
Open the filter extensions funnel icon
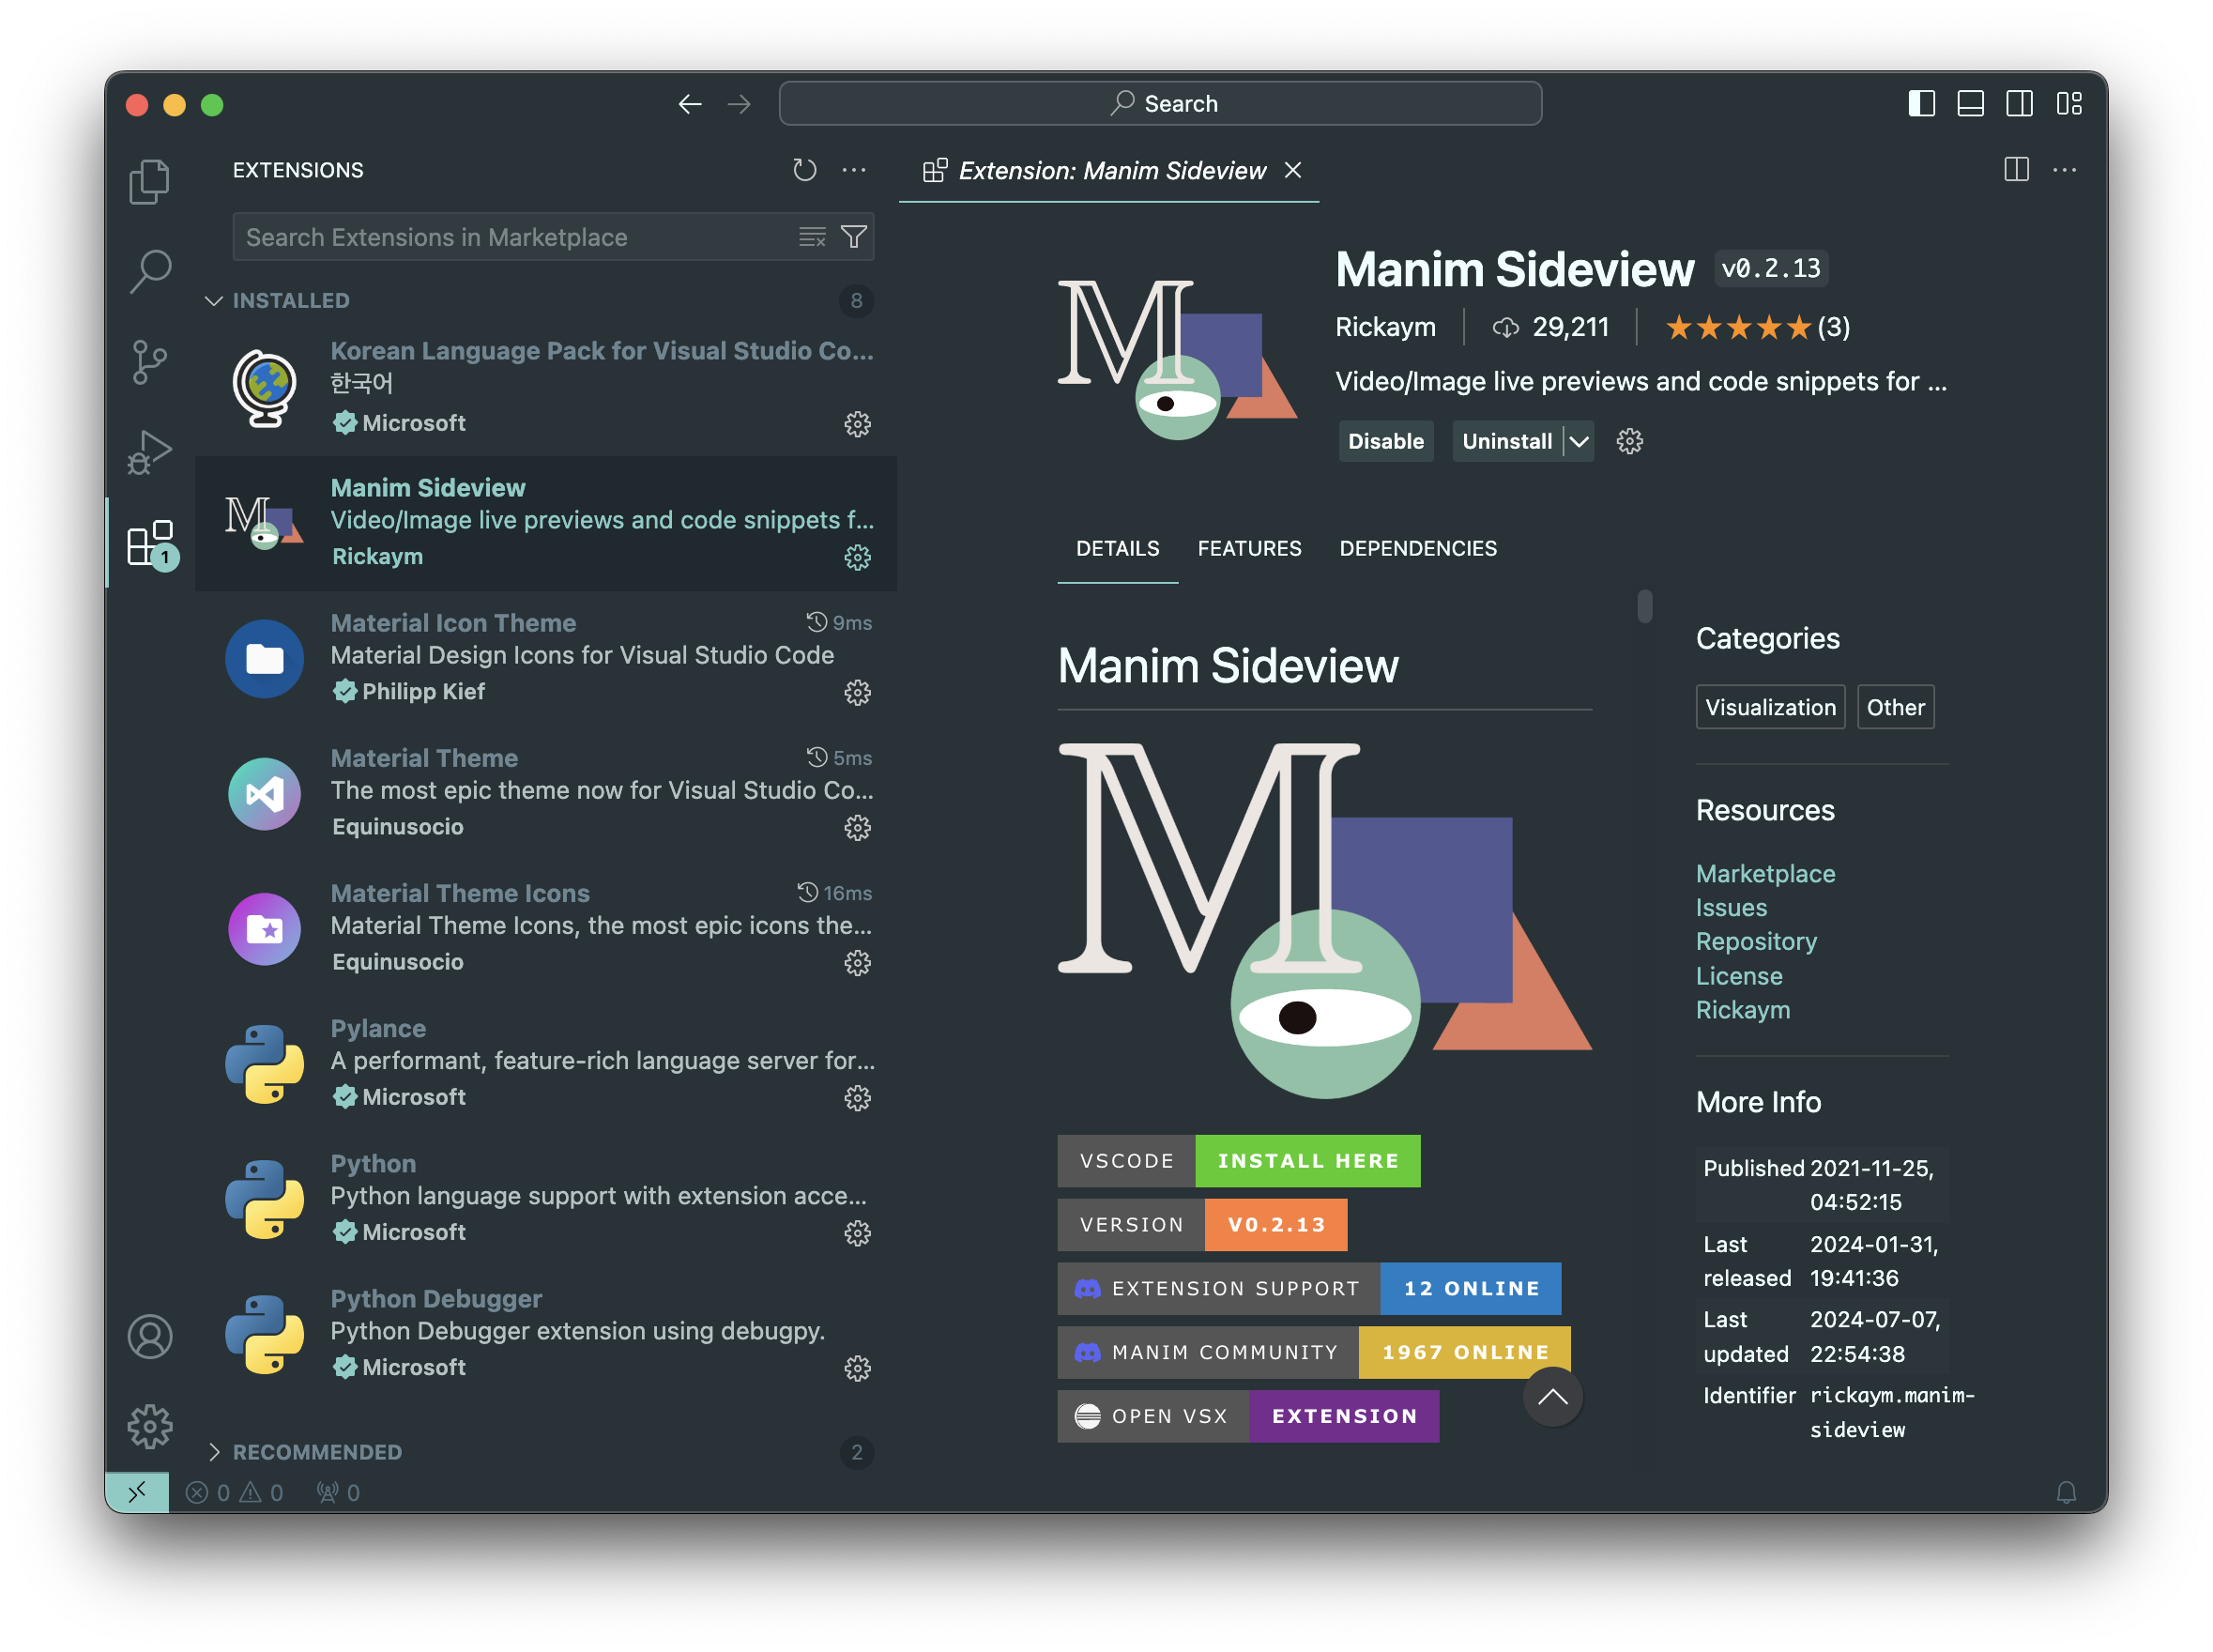pyautogui.click(x=854, y=237)
